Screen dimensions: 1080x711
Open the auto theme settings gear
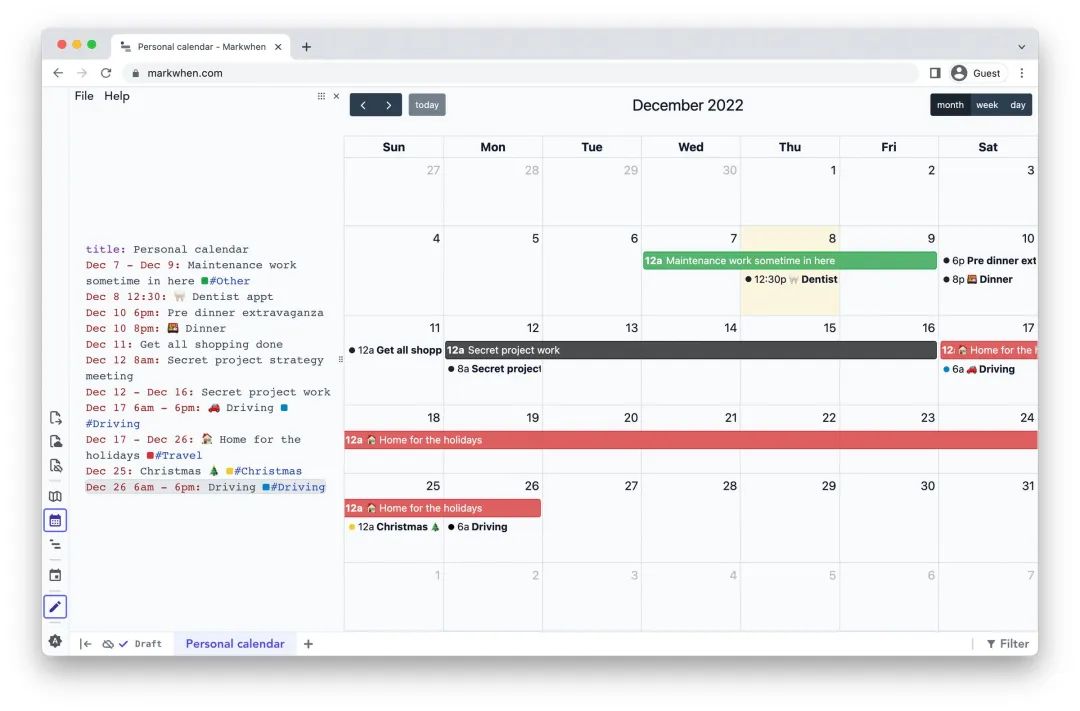(x=55, y=641)
